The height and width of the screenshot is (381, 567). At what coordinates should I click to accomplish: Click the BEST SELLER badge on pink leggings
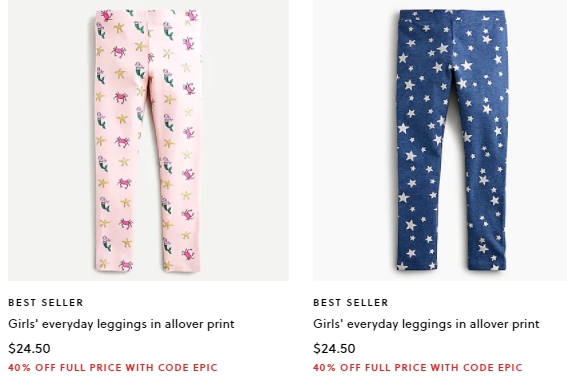pyautogui.click(x=46, y=303)
